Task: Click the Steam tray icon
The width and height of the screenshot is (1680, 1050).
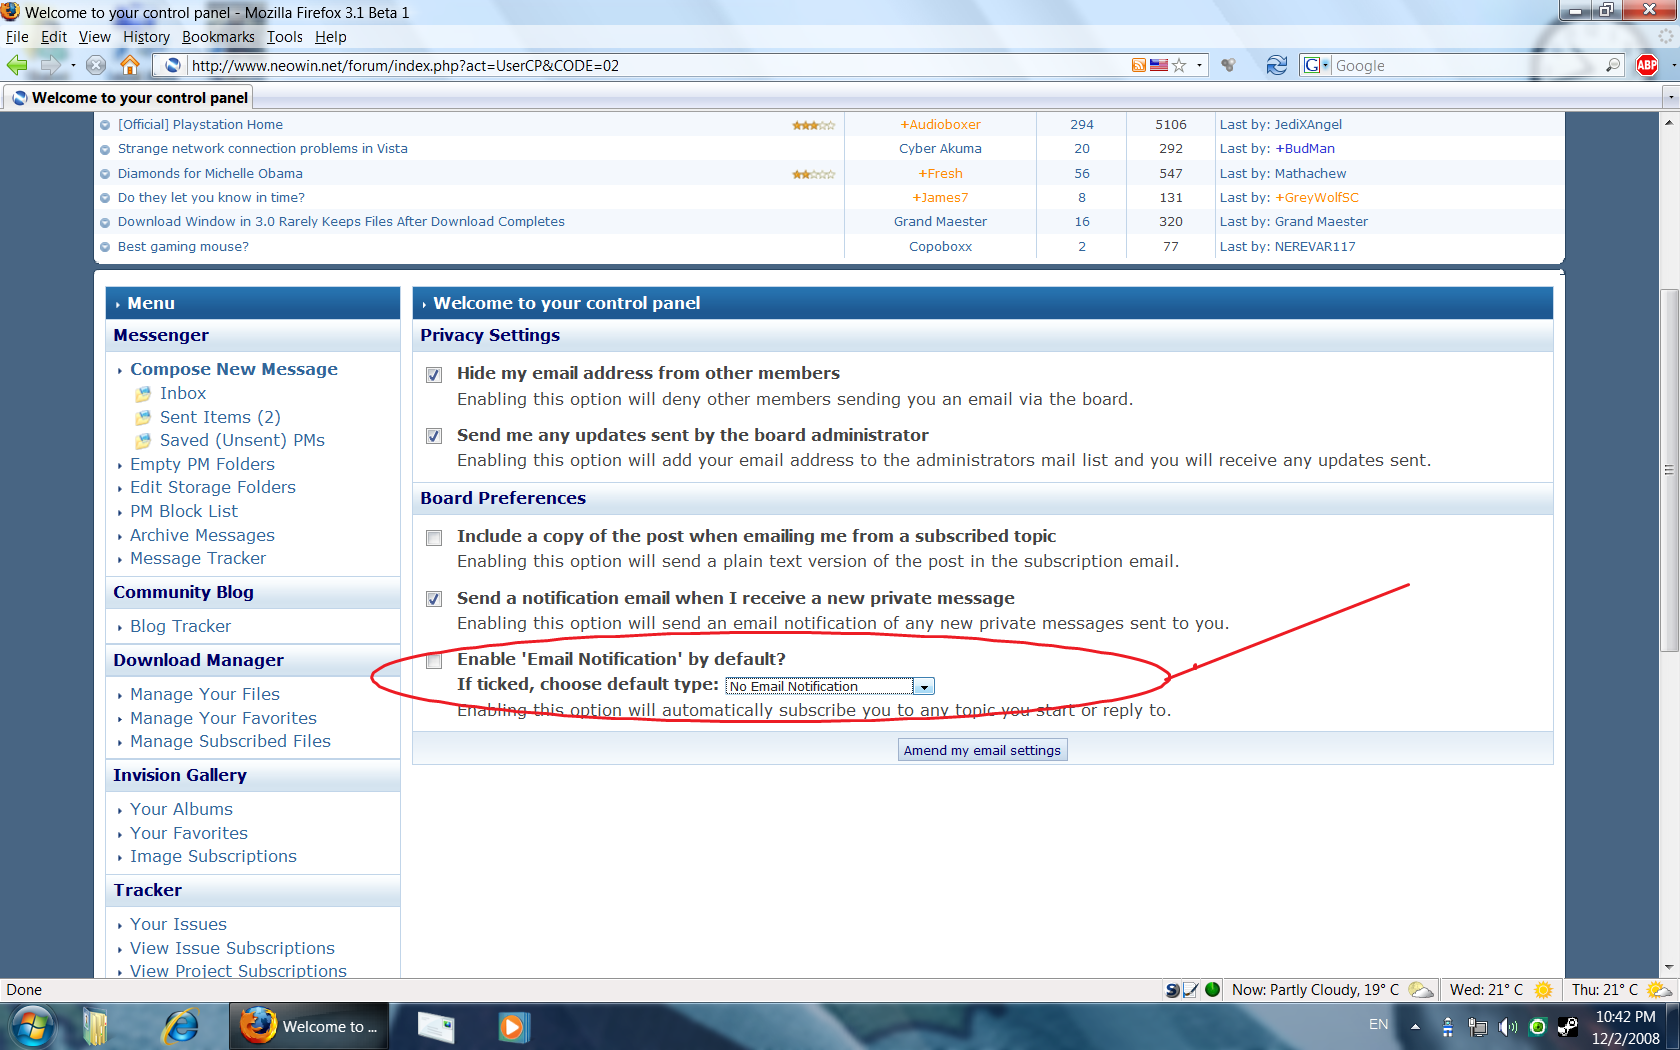Action: [1568, 1026]
